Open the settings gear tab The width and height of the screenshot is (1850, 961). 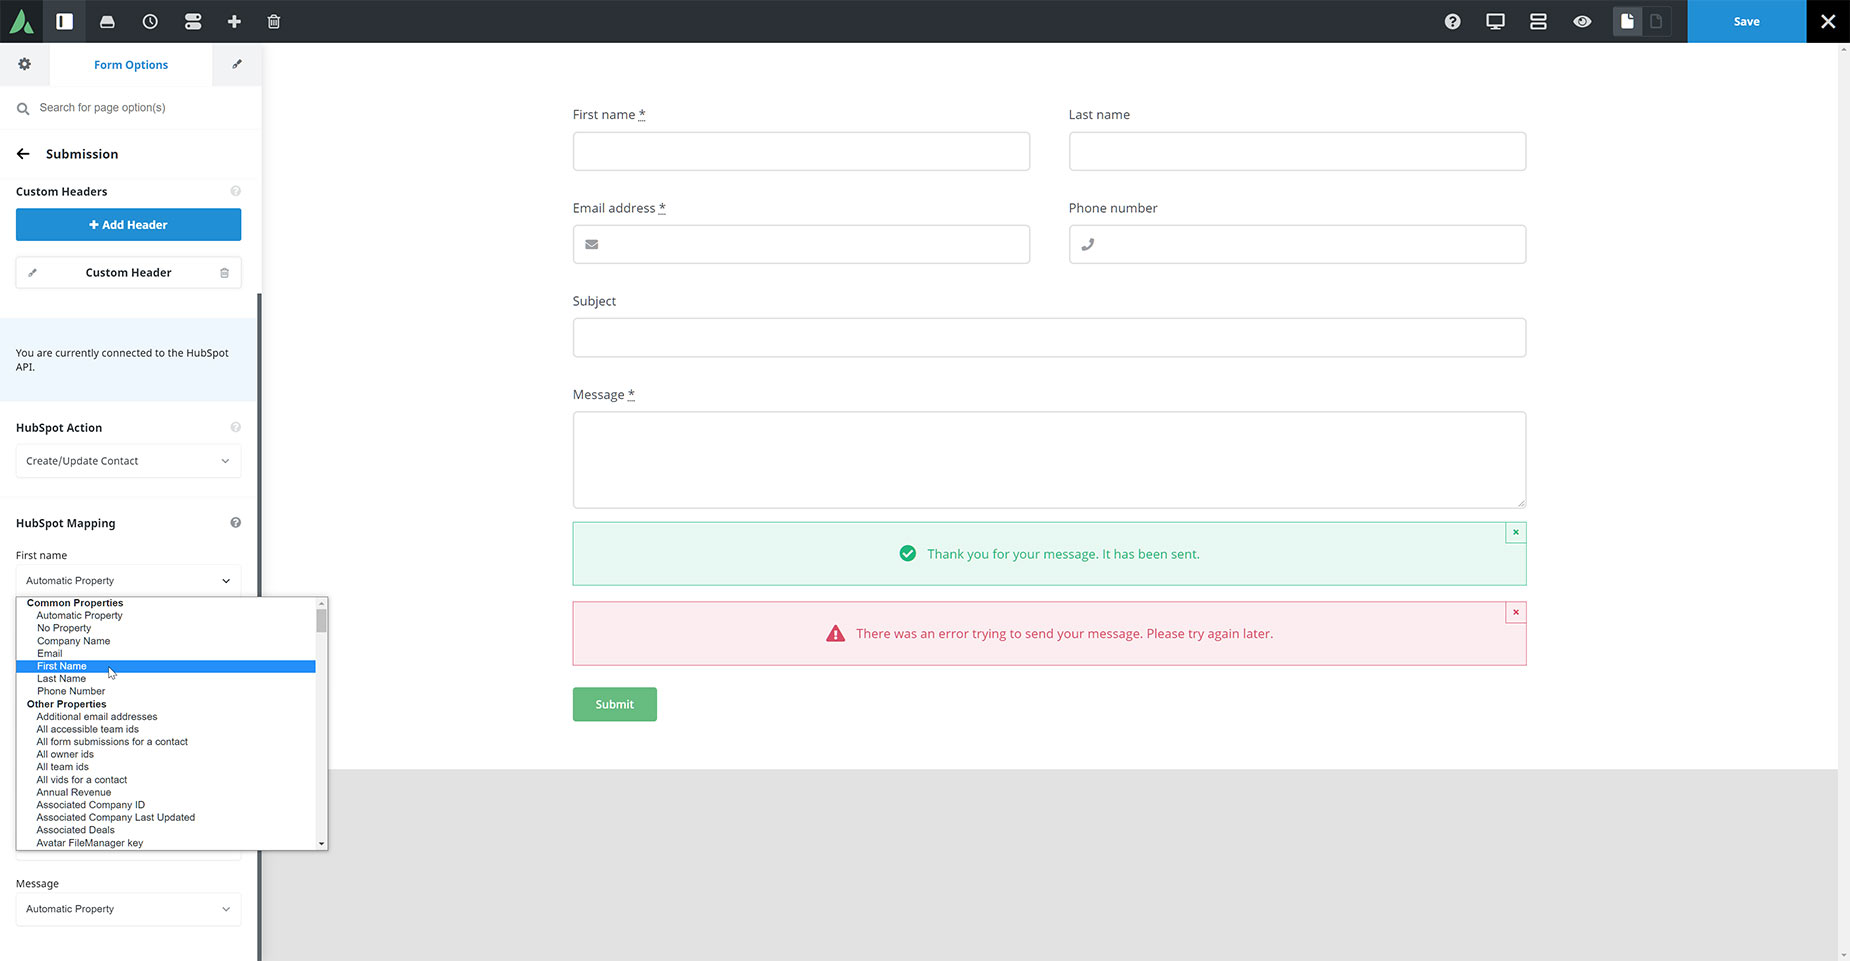(x=25, y=64)
